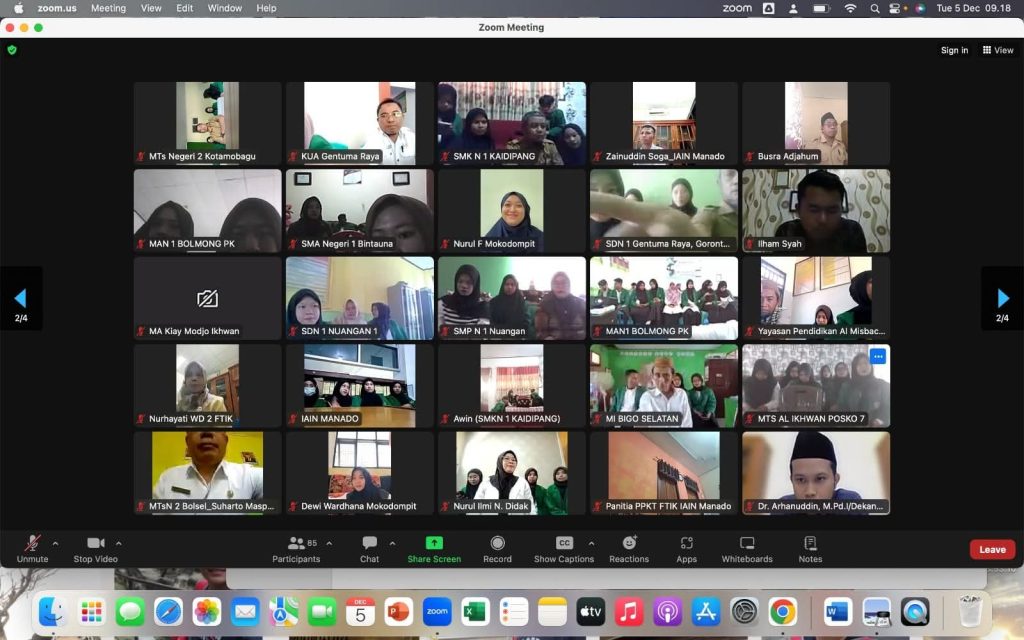Open the Notes panel
The width and height of the screenshot is (1024, 640).
pyautogui.click(x=810, y=547)
